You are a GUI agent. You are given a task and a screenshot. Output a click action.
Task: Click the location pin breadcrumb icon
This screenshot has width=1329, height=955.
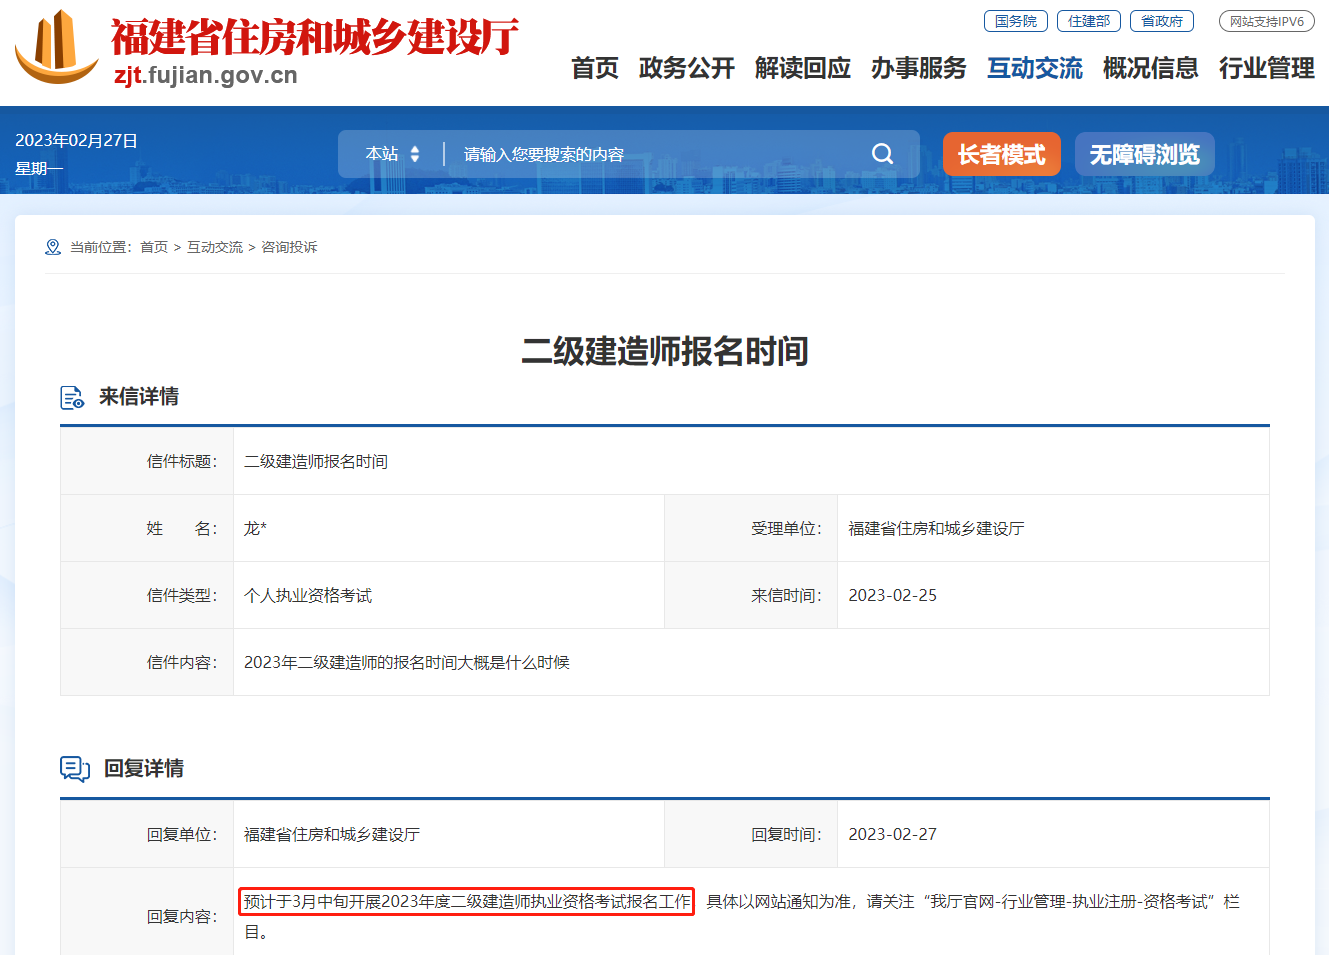pyautogui.click(x=53, y=247)
